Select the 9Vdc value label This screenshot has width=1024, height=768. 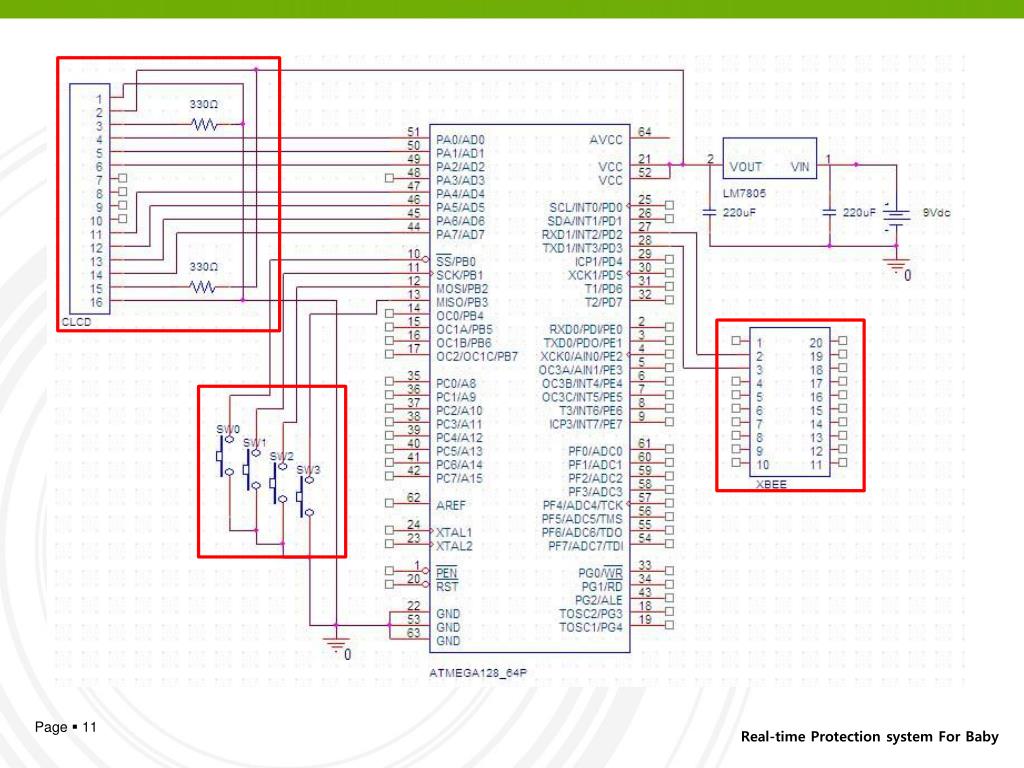coord(936,213)
